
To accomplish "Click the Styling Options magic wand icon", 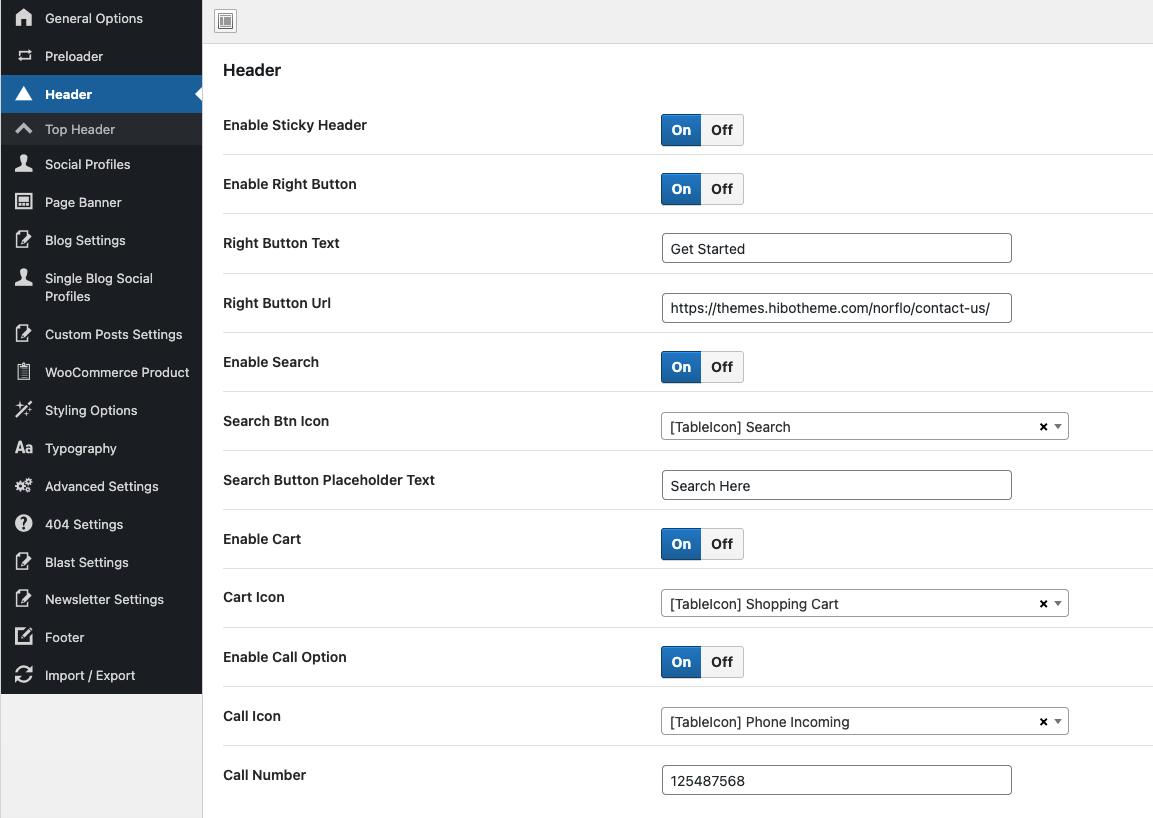I will coord(24,410).
